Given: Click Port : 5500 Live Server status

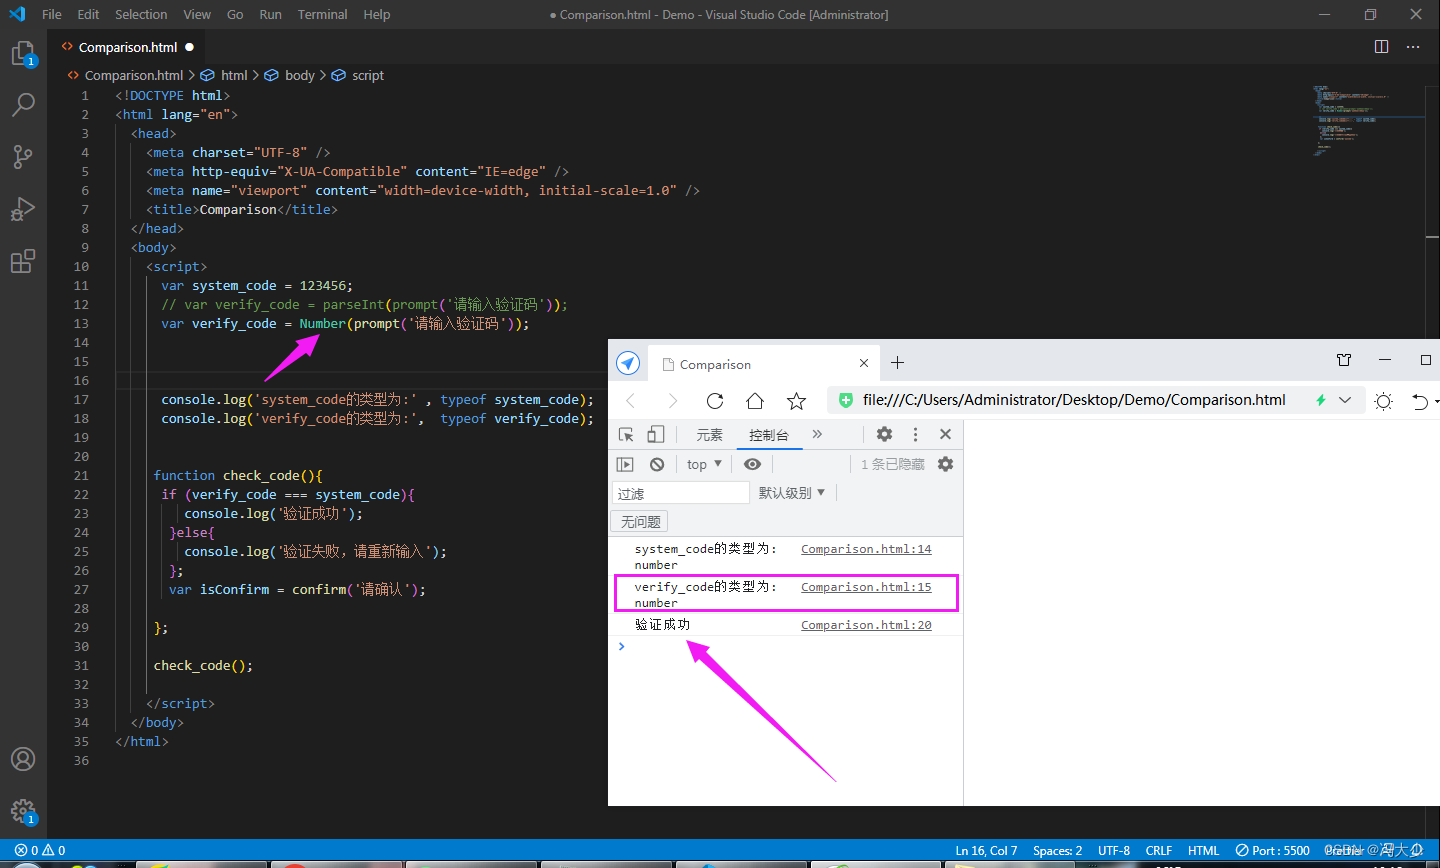Looking at the screenshot, I should coord(1272,850).
